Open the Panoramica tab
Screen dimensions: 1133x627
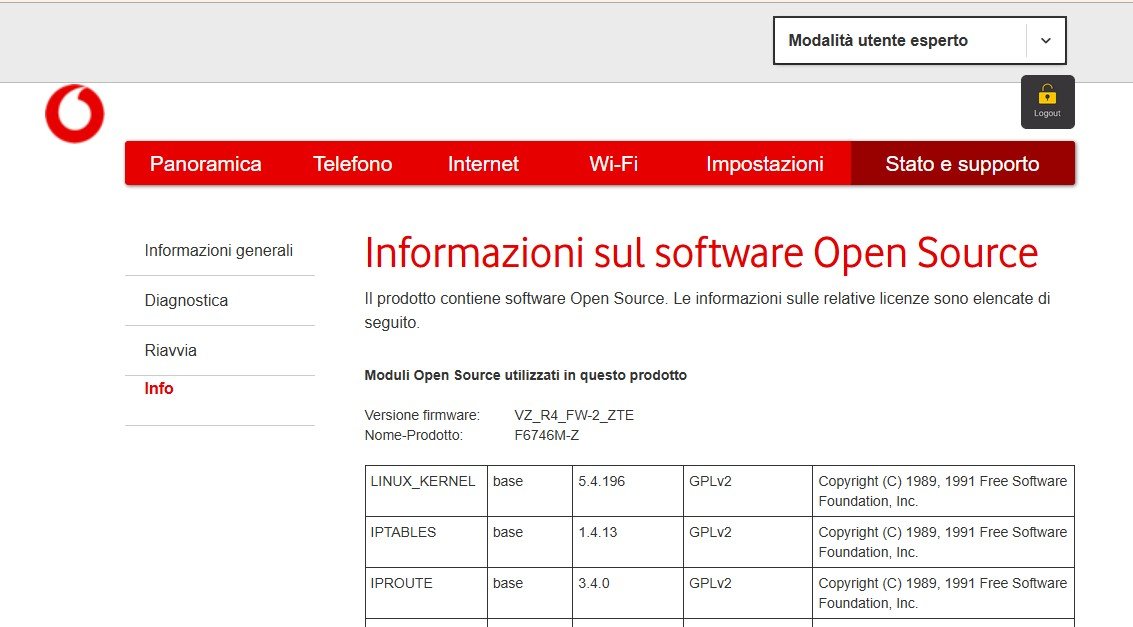coord(205,164)
